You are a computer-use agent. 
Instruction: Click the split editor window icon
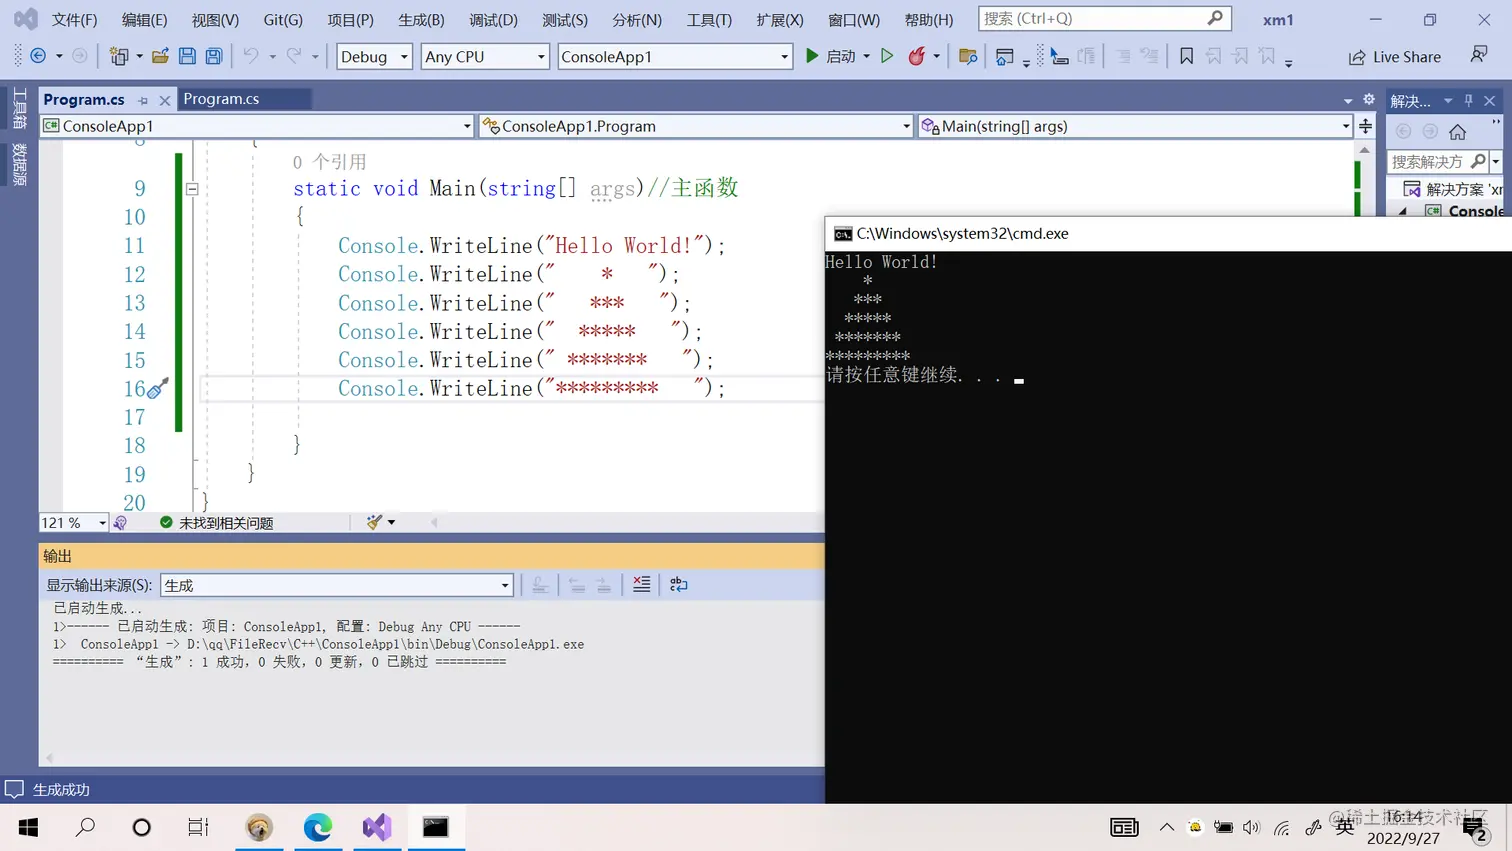tap(1366, 126)
